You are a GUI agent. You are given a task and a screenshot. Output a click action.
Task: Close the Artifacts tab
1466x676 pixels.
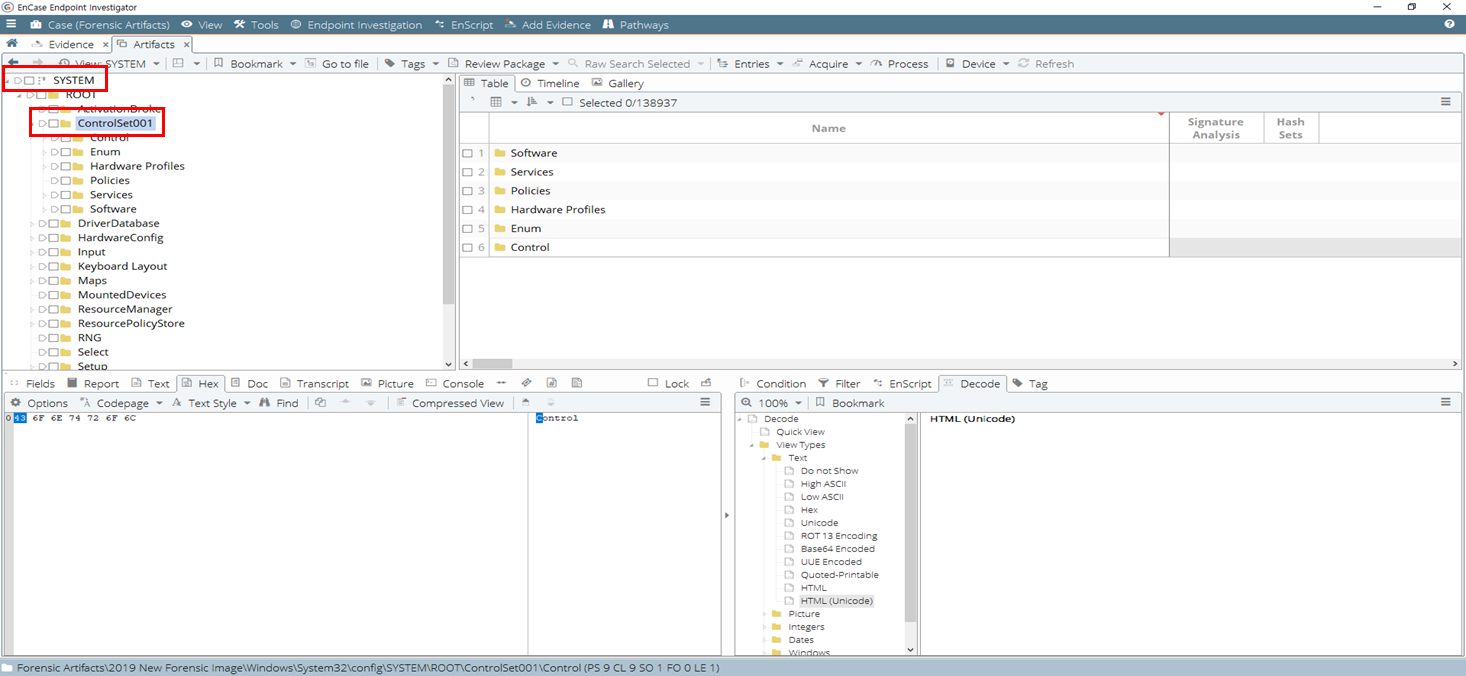pos(186,44)
